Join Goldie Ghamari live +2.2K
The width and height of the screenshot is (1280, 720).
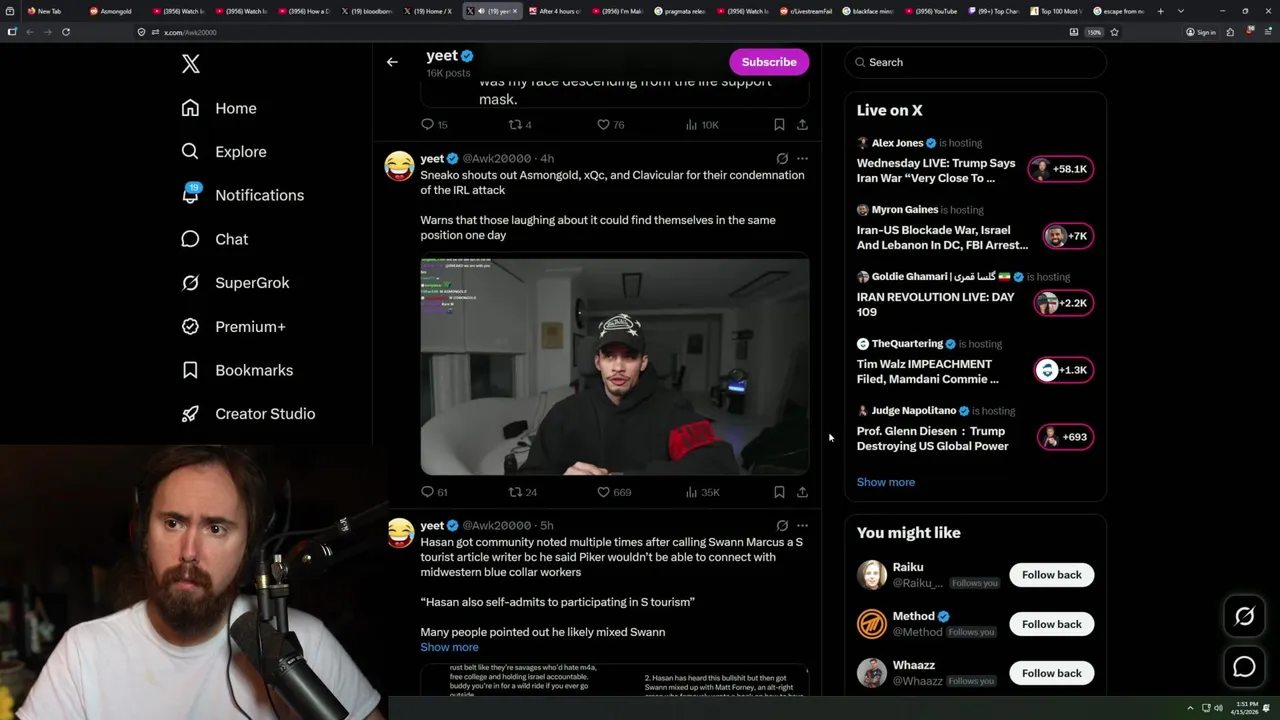tap(1063, 303)
